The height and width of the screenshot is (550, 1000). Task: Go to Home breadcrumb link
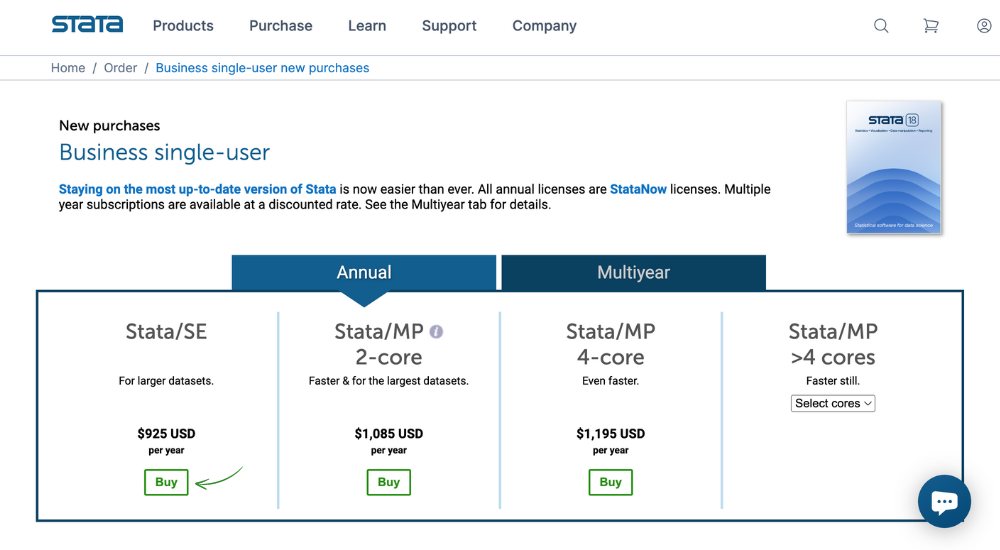pos(68,68)
